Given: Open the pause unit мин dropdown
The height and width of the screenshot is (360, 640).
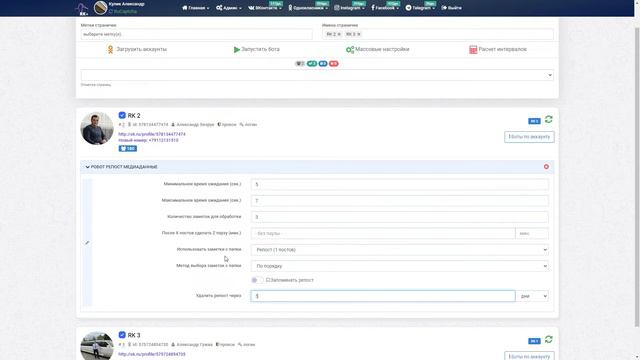Looking at the screenshot, I should tap(532, 233).
